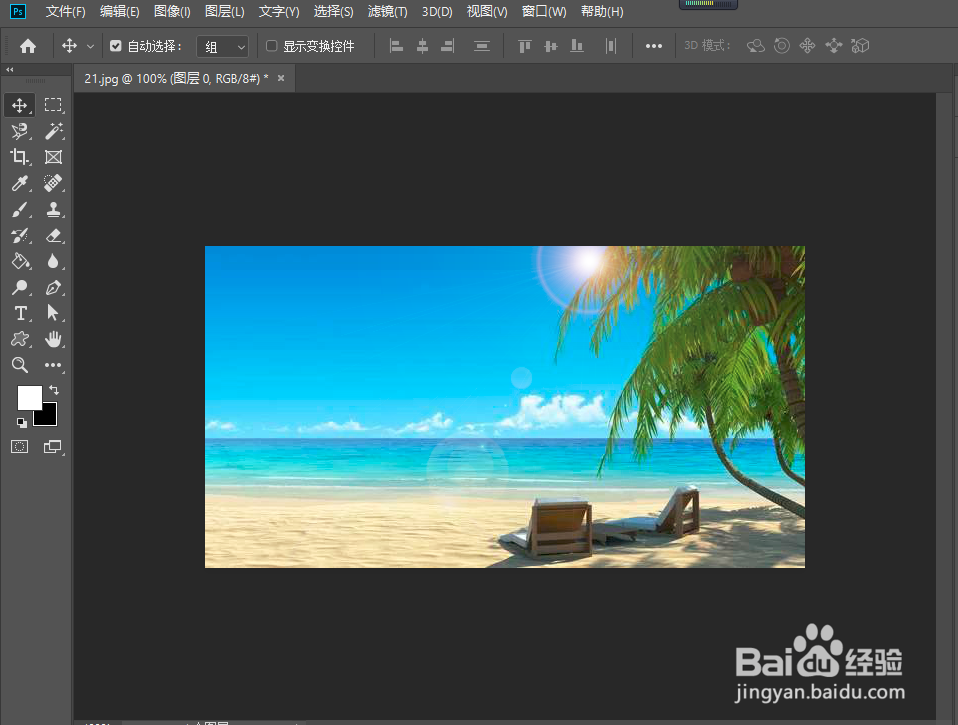Viewport: 958px width, 725px height.
Task: Enable the 显示变换控件 checkbox
Action: pyautogui.click(x=272, y=46)
